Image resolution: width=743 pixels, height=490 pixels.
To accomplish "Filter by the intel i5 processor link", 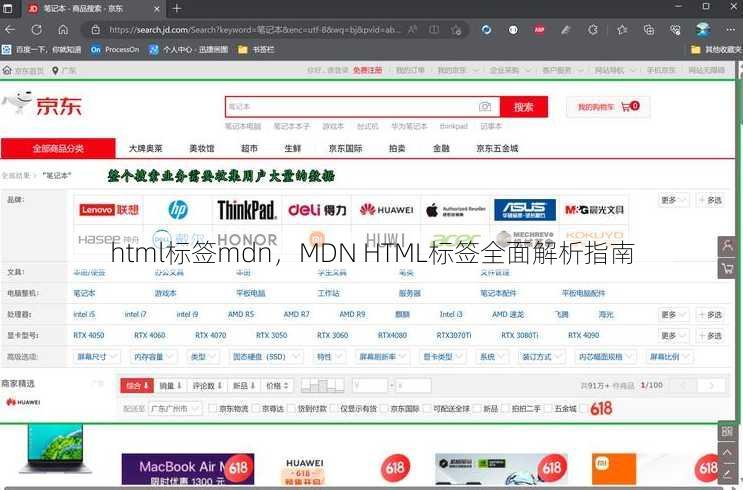I will [x=84, y=314].
